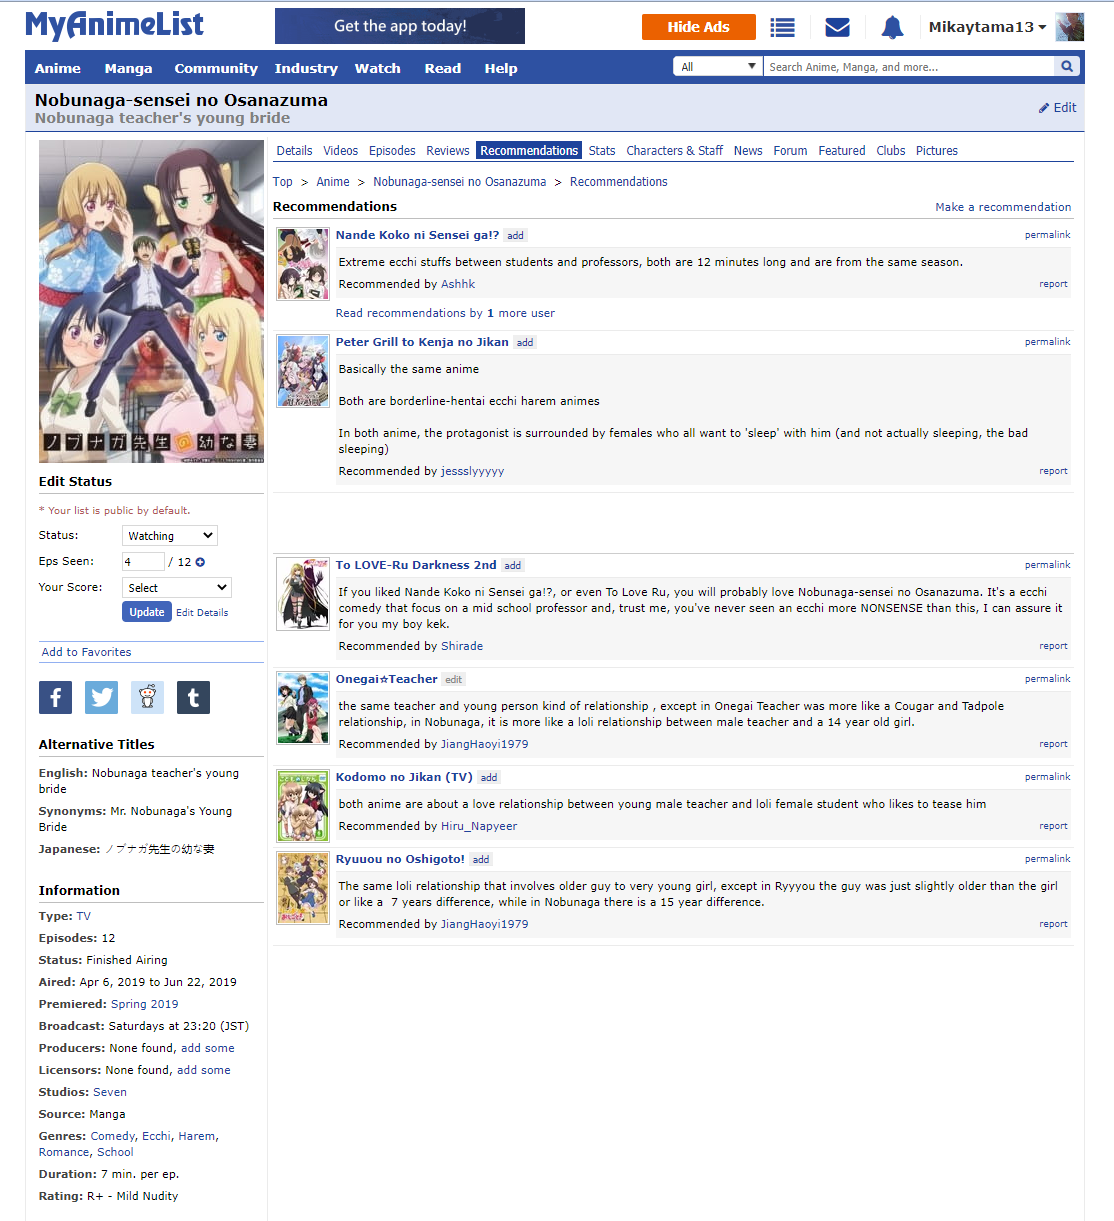
Task: Edit Onegai Teacher list entry
Action: tap(454, 680)
